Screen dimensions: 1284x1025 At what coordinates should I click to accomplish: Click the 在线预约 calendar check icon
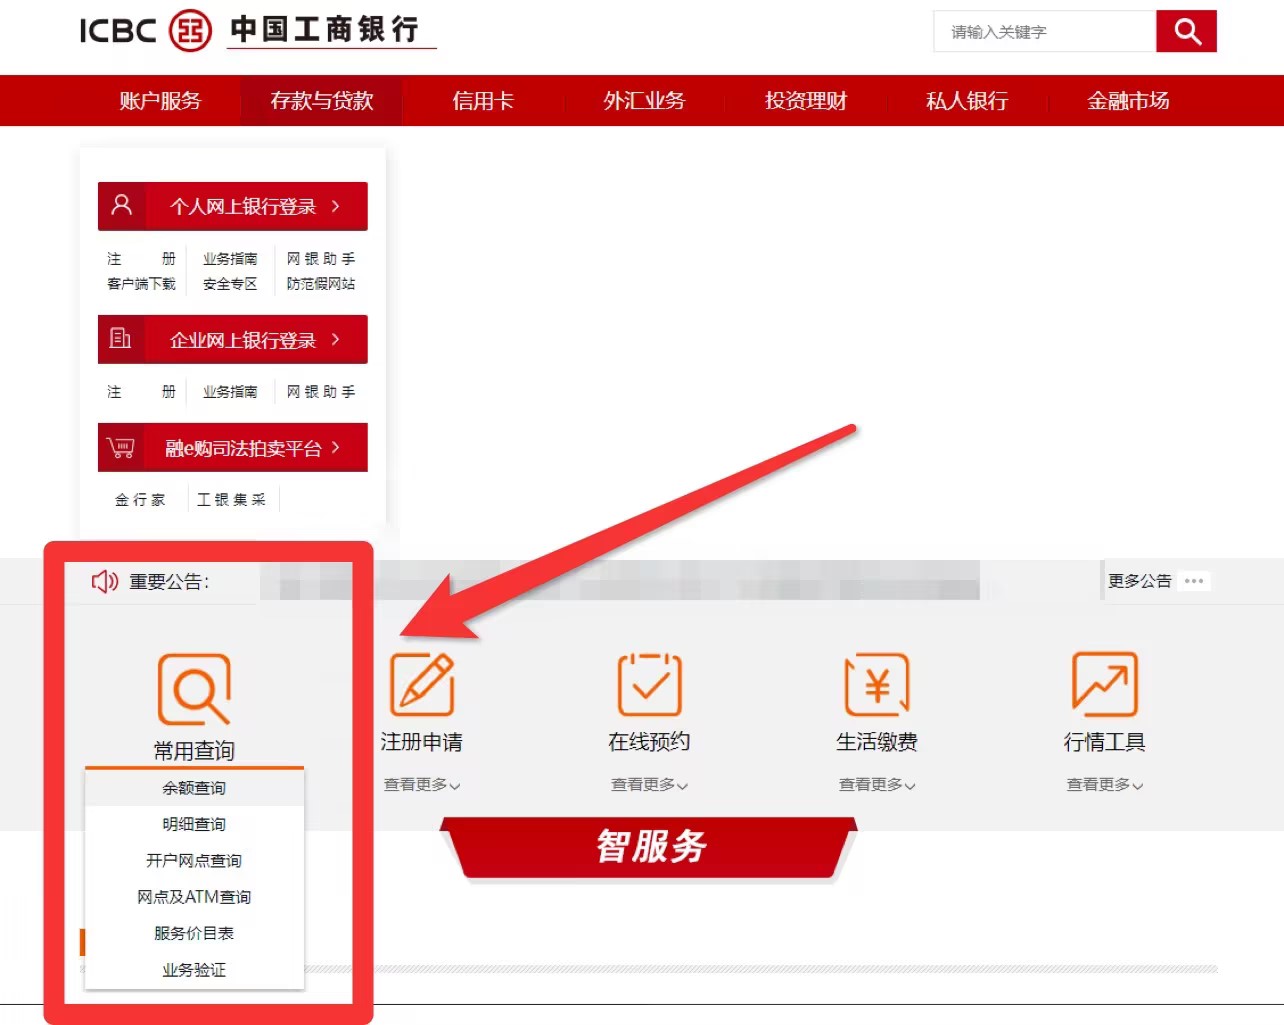click(649, 684)
